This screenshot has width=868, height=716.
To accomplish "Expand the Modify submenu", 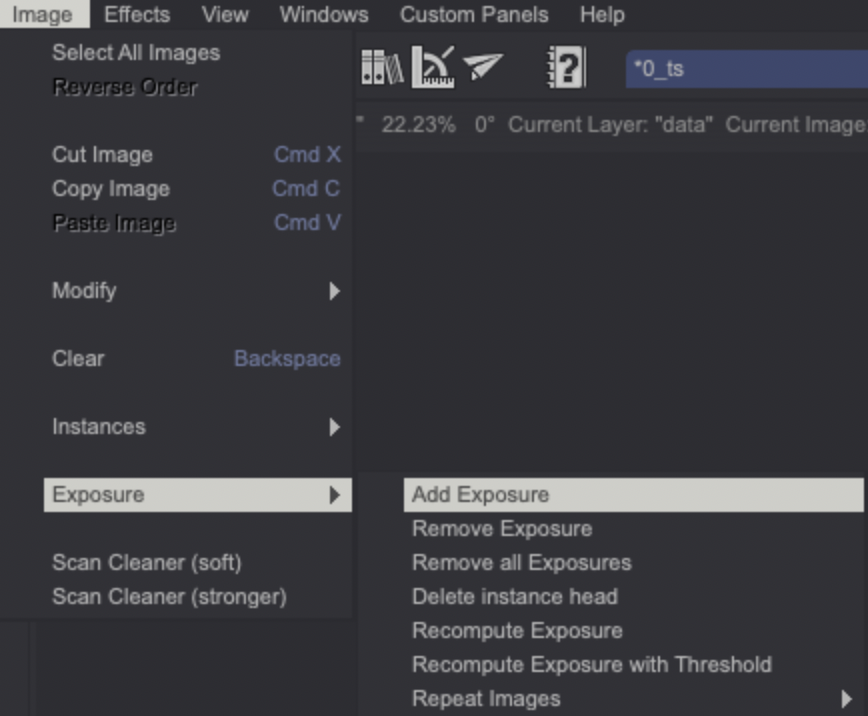I will coord(337,291).
